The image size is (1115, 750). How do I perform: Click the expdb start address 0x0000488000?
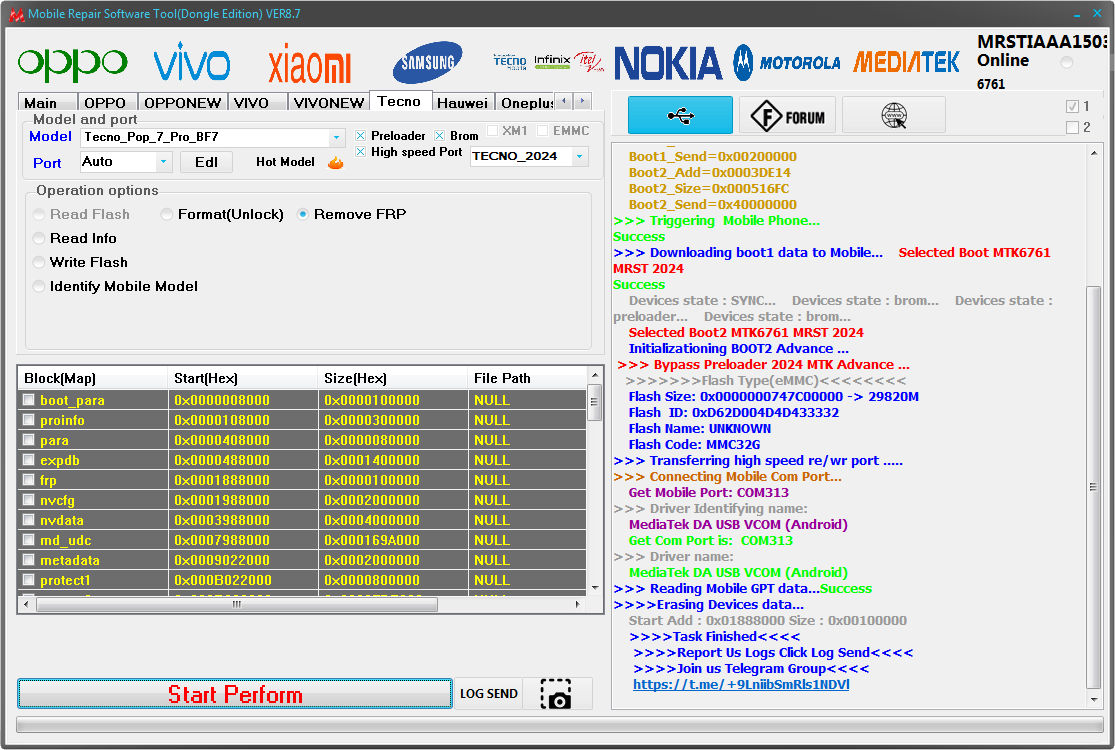click(x=222, y=460)
